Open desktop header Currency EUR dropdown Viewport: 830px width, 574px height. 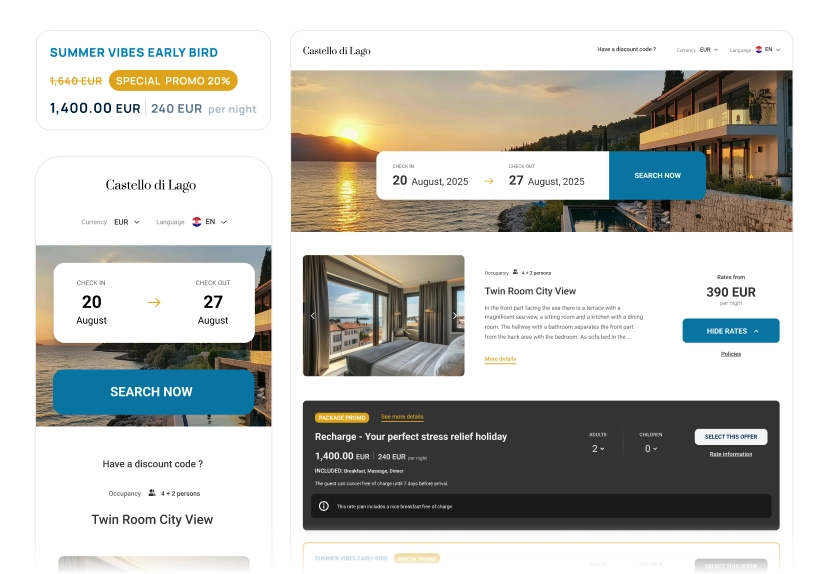click(709, 50)
